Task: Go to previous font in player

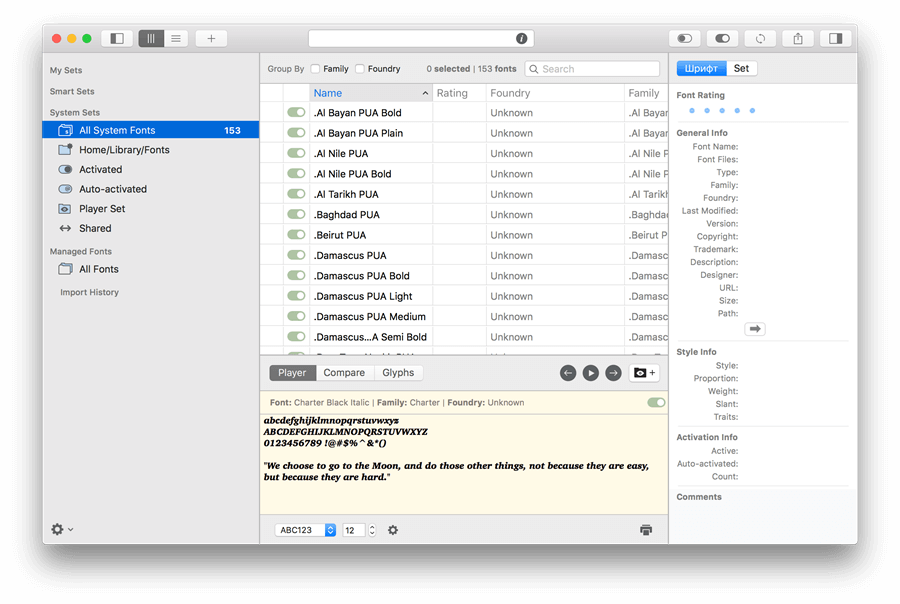Action: click(568, 373)
